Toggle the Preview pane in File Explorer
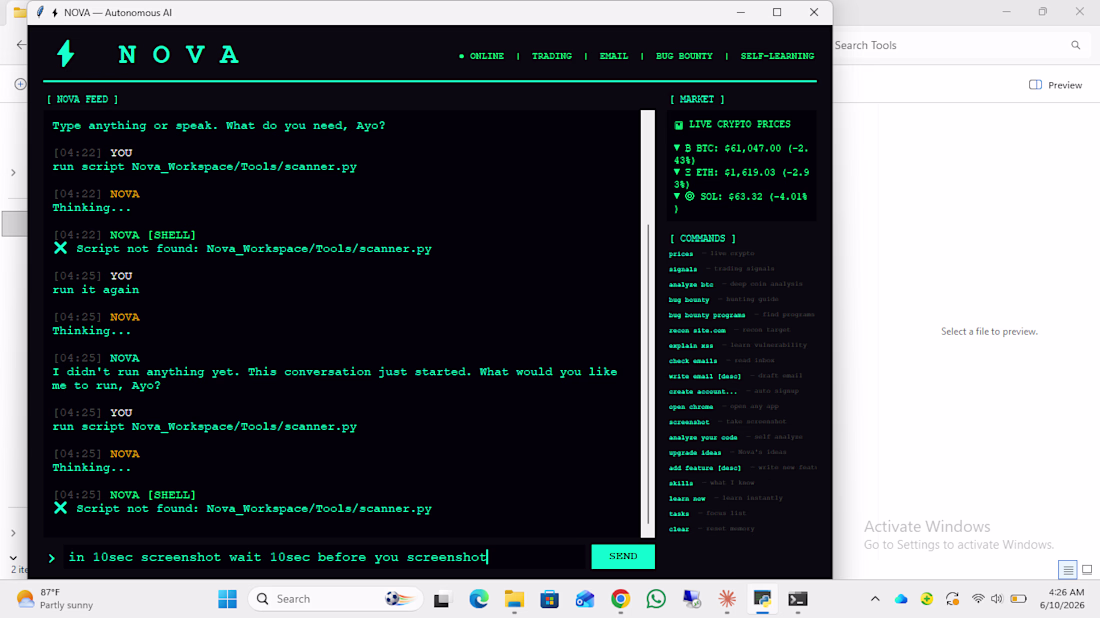The height and width of the screenshot is (618, 1100). point(1055,85)
